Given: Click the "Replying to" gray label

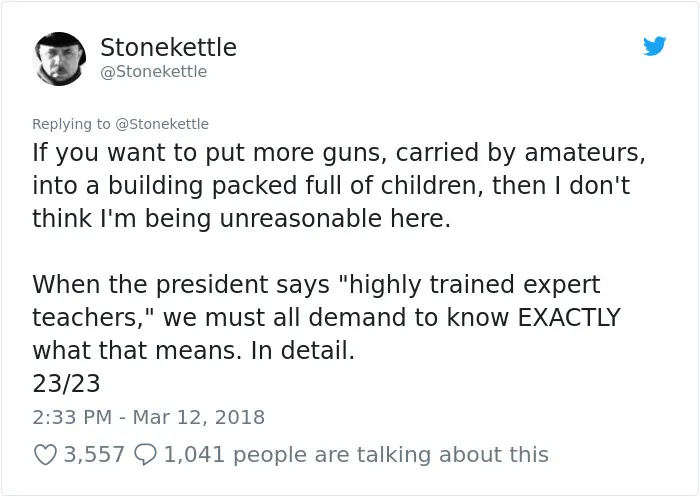Looking at the screenshot, I should [71, 124].
